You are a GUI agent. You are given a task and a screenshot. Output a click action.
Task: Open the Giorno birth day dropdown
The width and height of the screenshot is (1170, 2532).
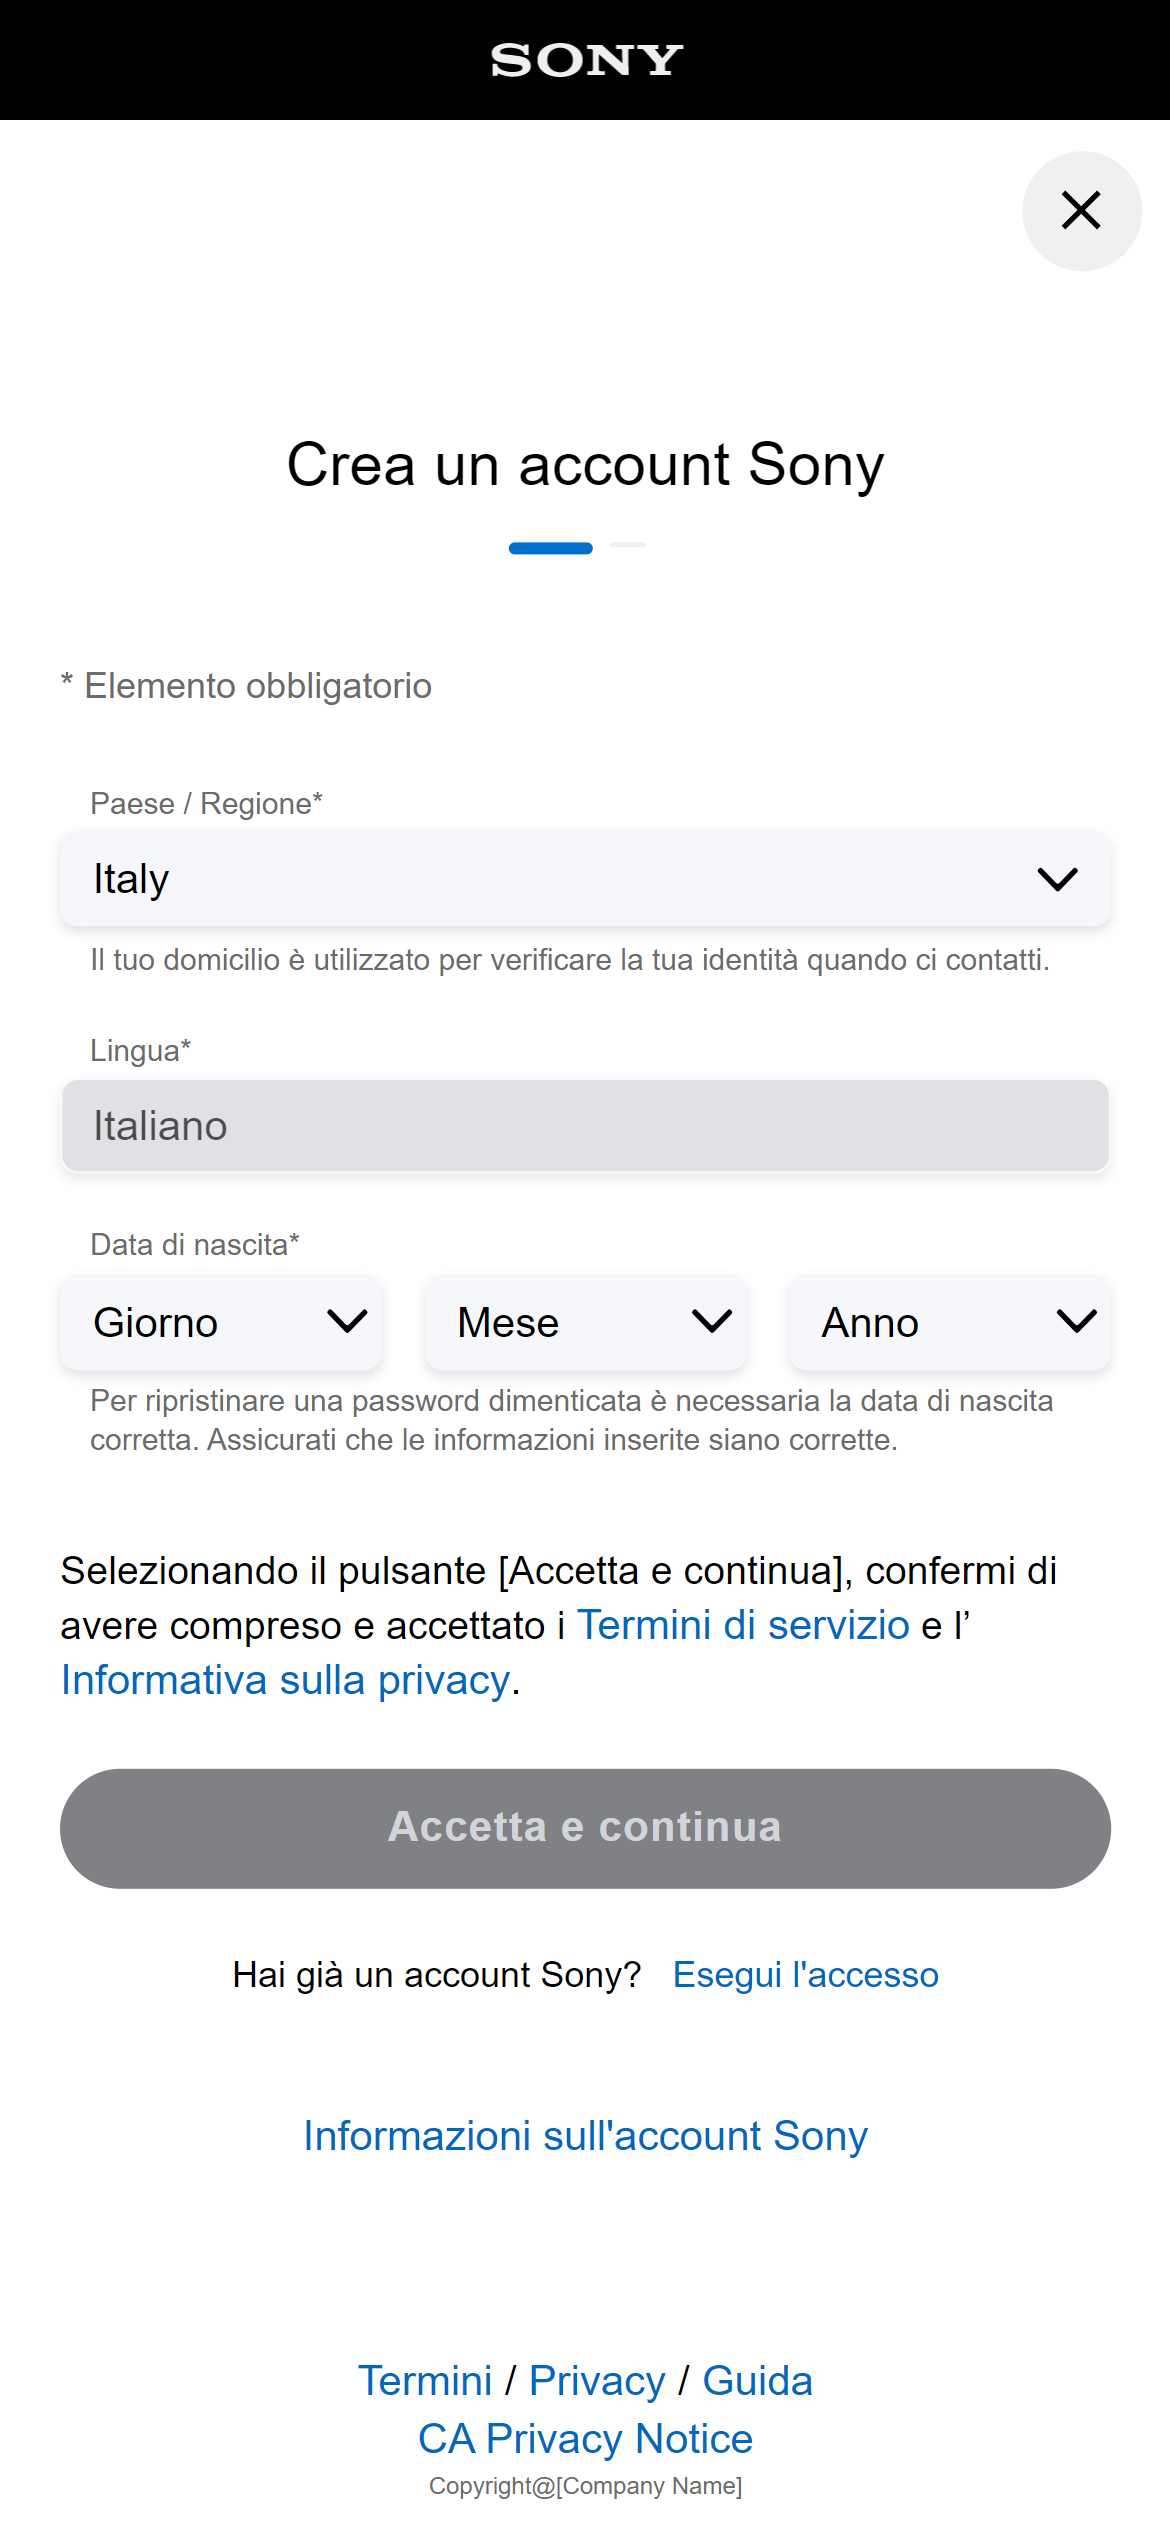(220, 1322)
